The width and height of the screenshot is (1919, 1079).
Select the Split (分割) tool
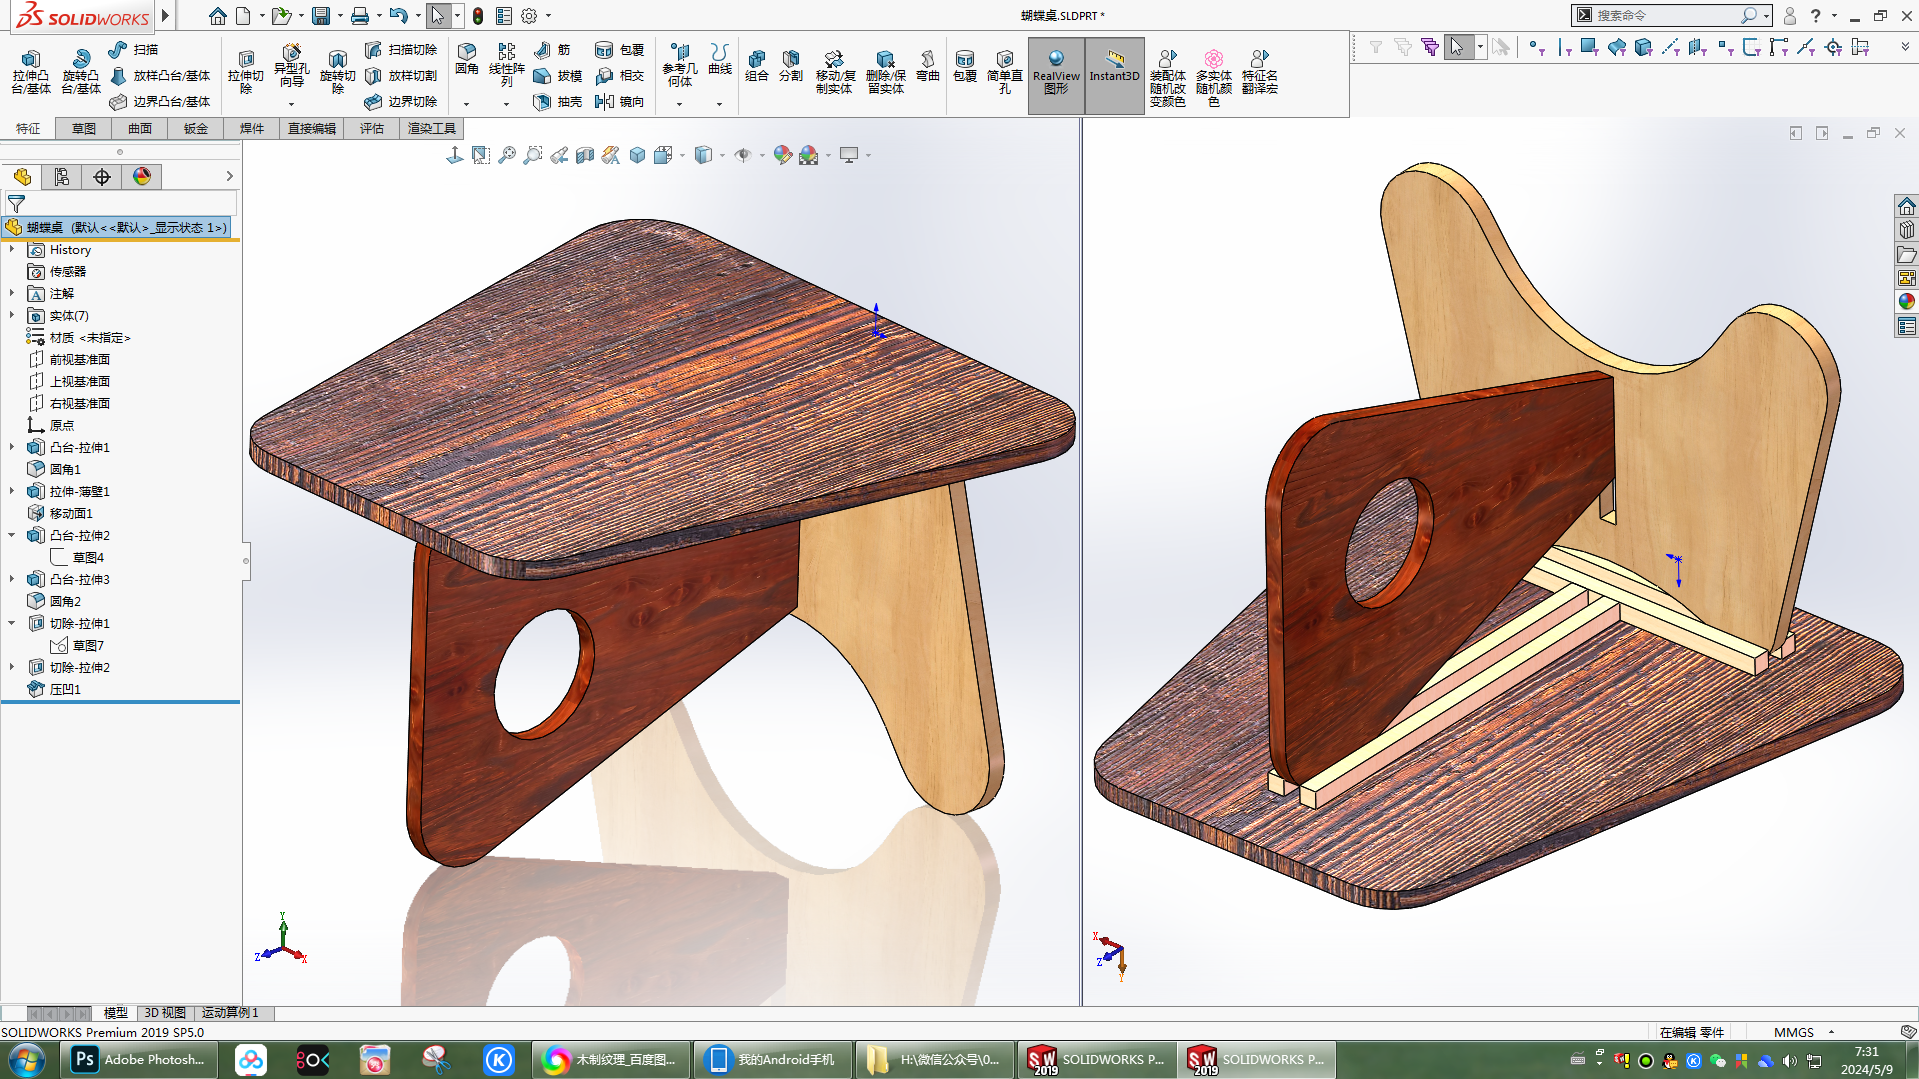click(791, 65)
